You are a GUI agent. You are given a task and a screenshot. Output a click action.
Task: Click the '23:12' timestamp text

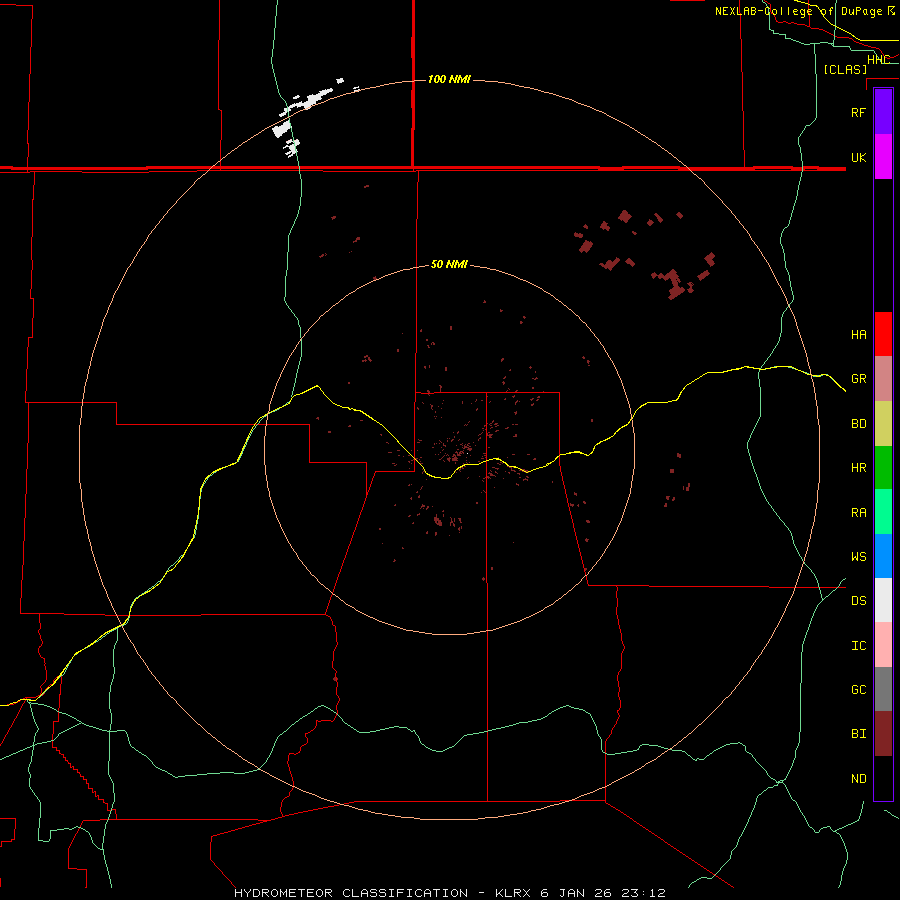click(x=643, y=893)
